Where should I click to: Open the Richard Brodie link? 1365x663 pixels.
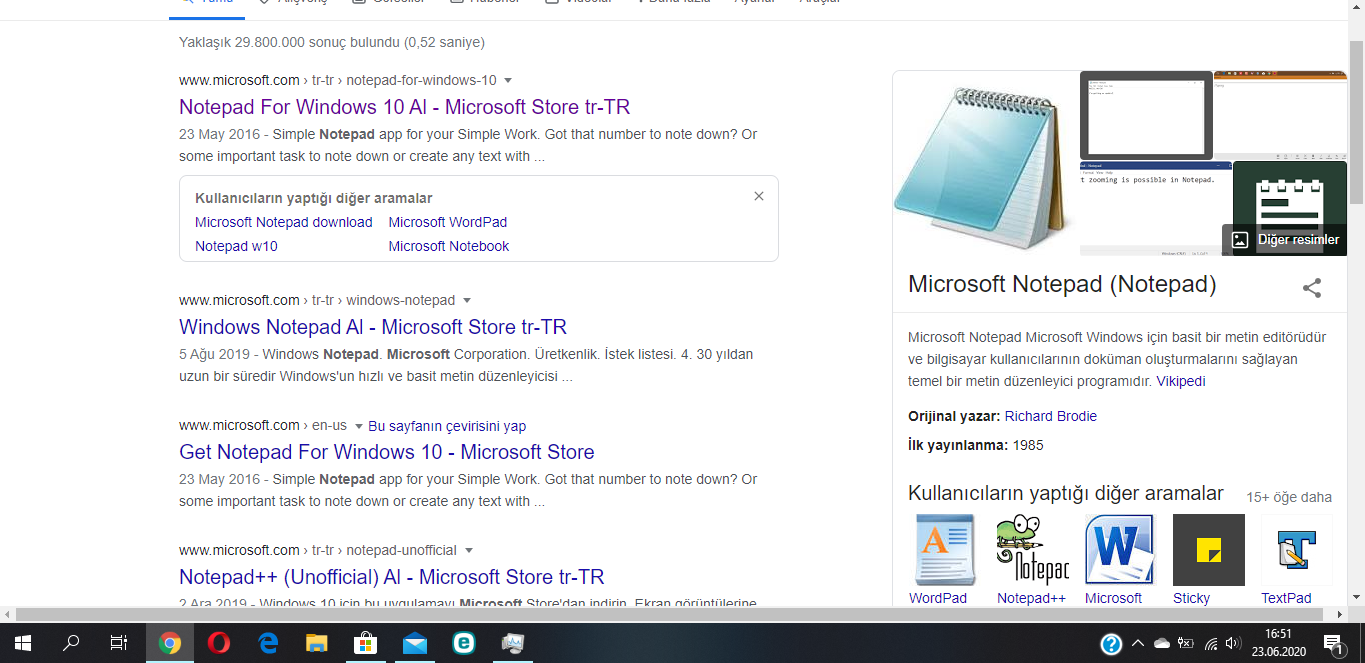pyautogui.click(x=1051, y=416)
